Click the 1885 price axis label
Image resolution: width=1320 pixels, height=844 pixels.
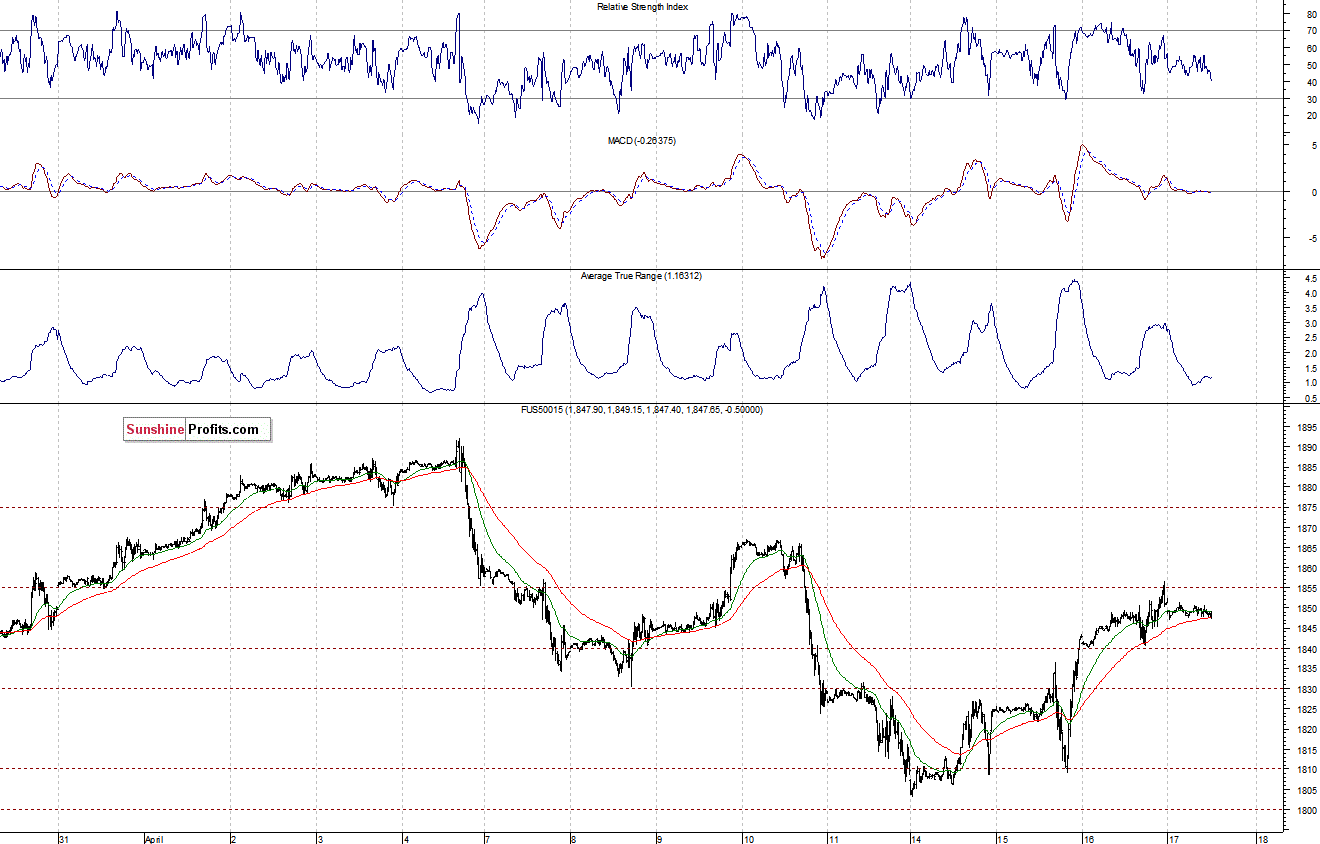click(1306, 467)
